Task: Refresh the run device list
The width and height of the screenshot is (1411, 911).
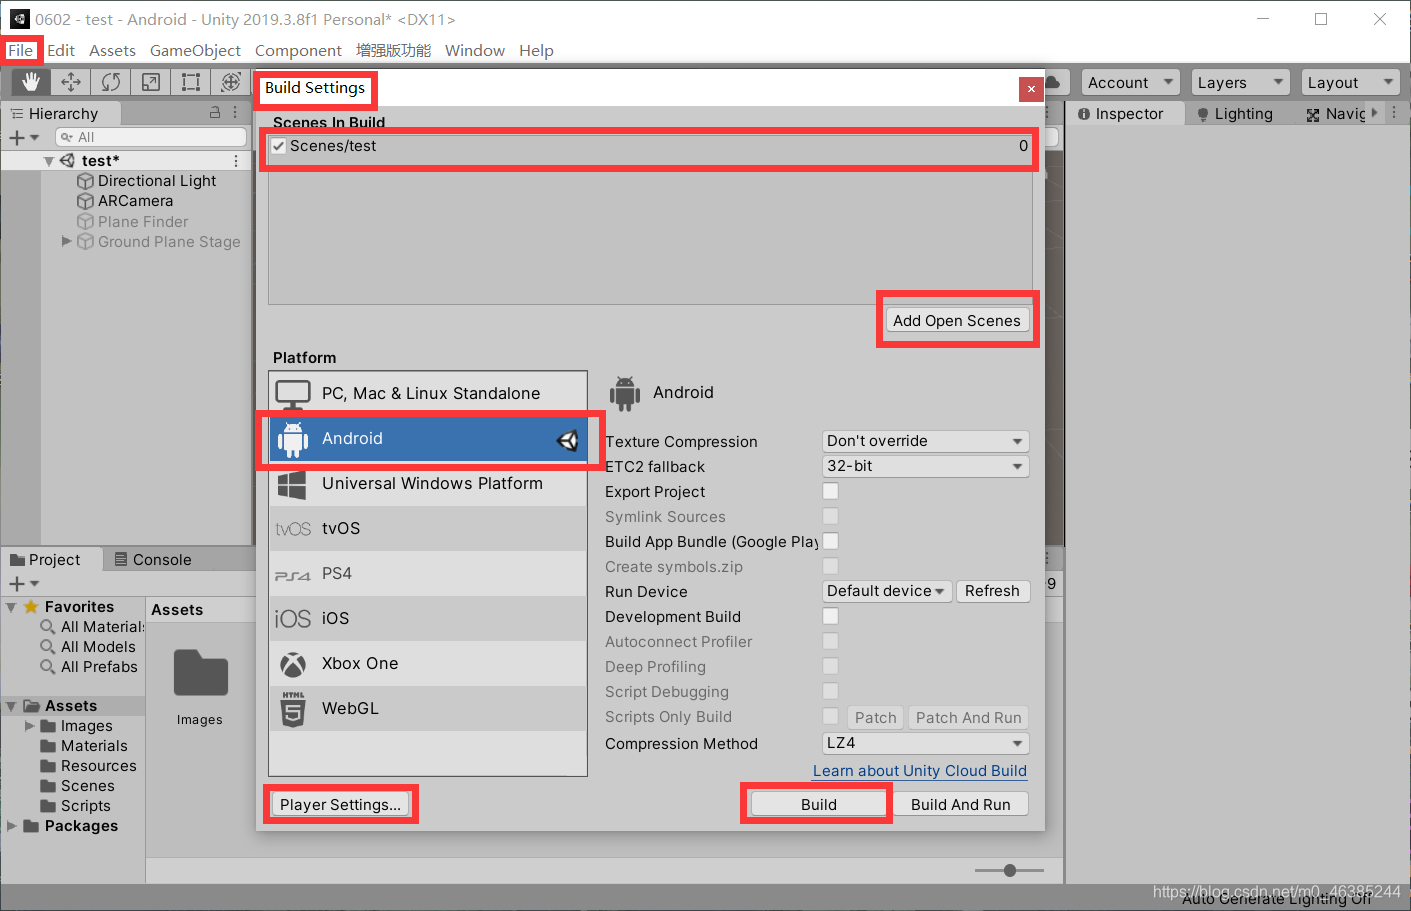Action: point(992,591)
